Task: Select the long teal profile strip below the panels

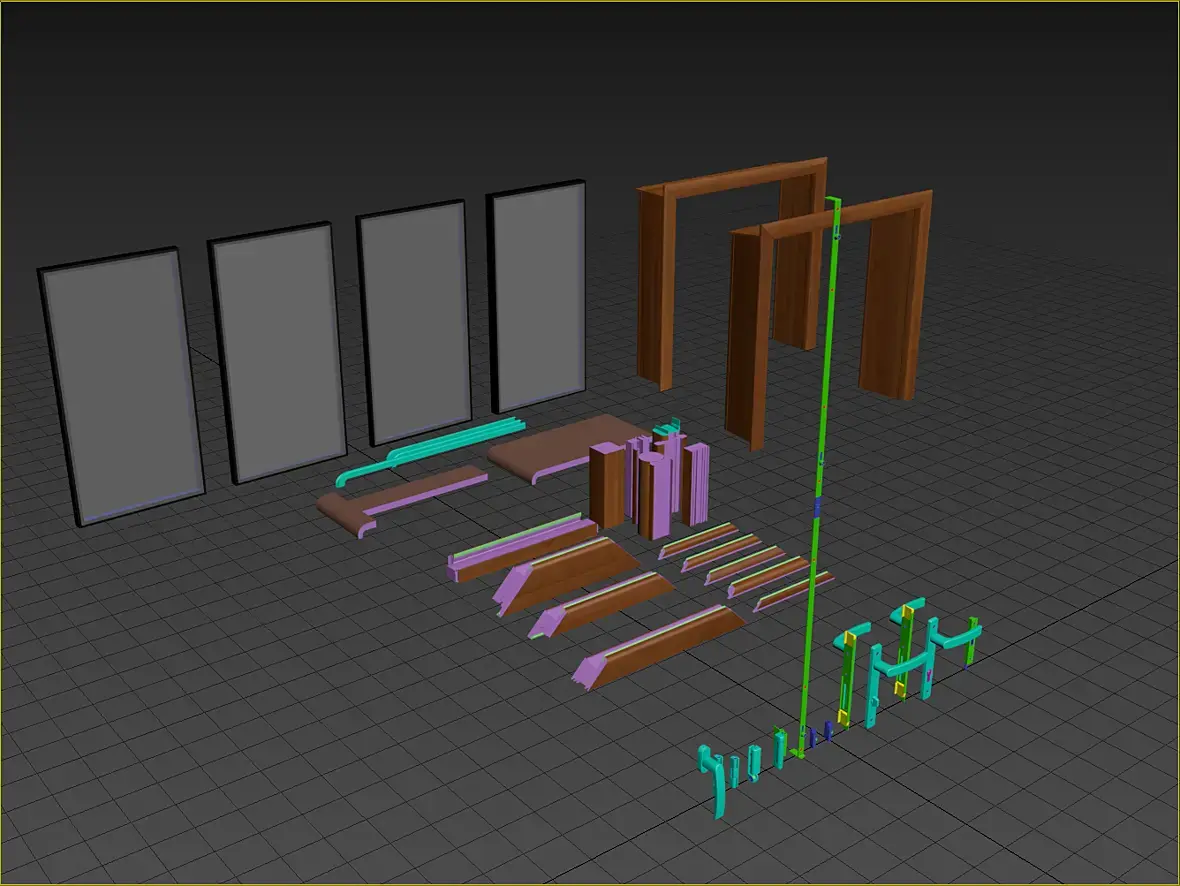Action: (x=433, y=450)
